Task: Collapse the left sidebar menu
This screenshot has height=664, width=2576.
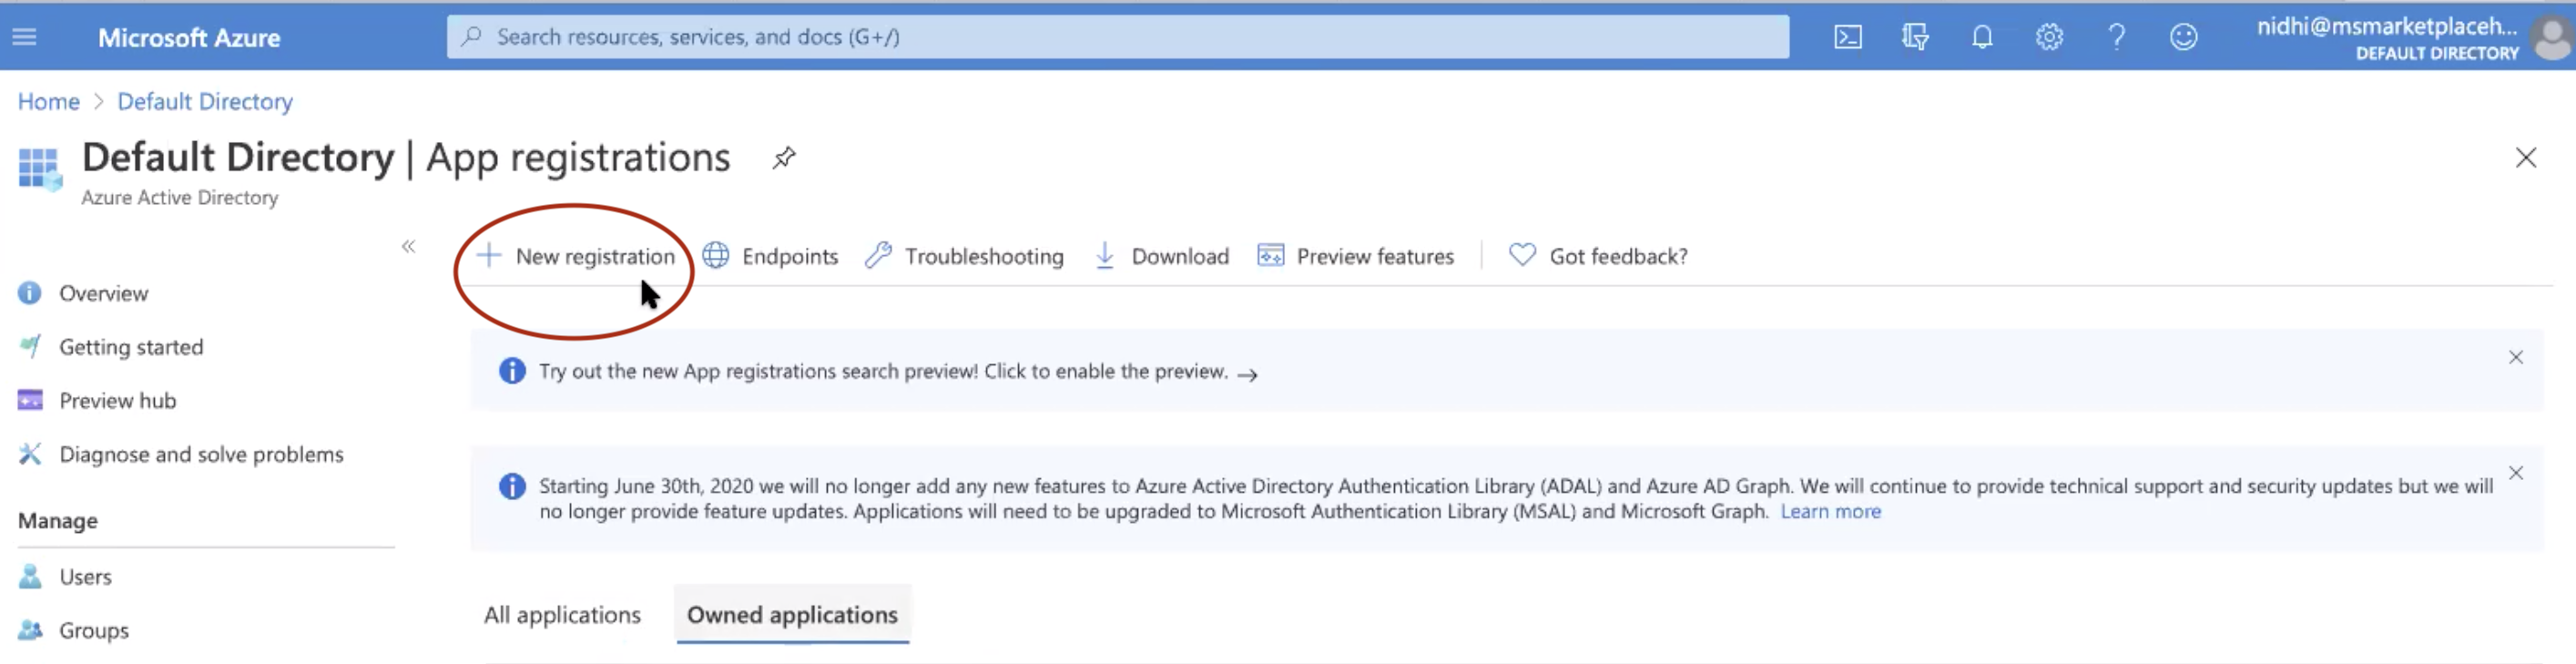Action: pos(408,246)
